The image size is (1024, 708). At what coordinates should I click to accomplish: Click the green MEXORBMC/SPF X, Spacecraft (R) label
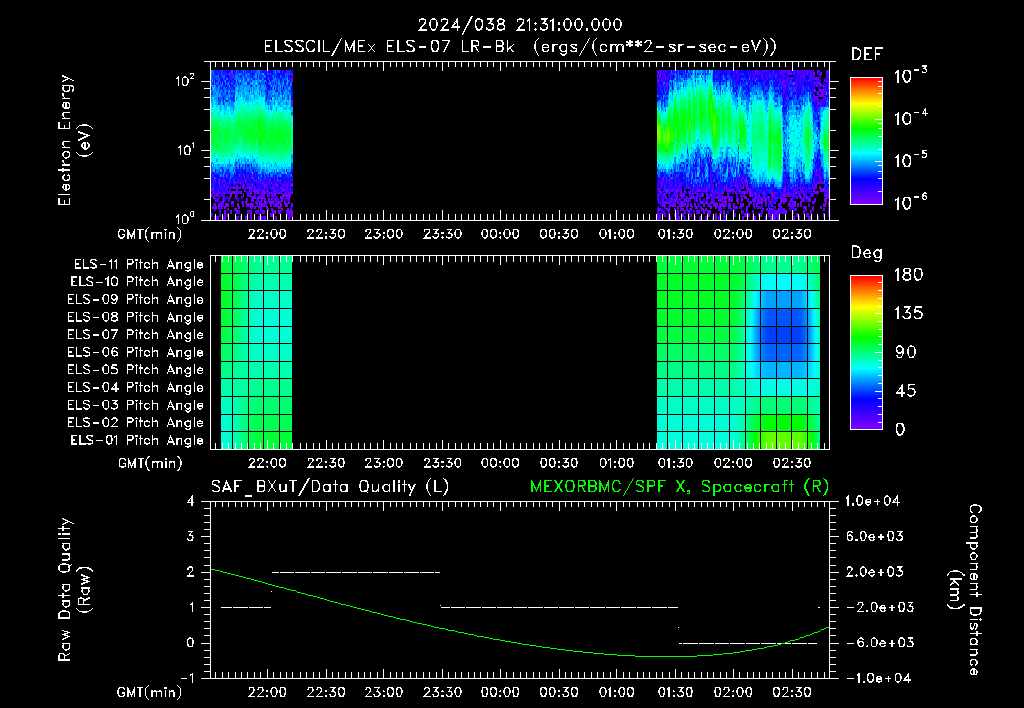(x=679, y=487)
